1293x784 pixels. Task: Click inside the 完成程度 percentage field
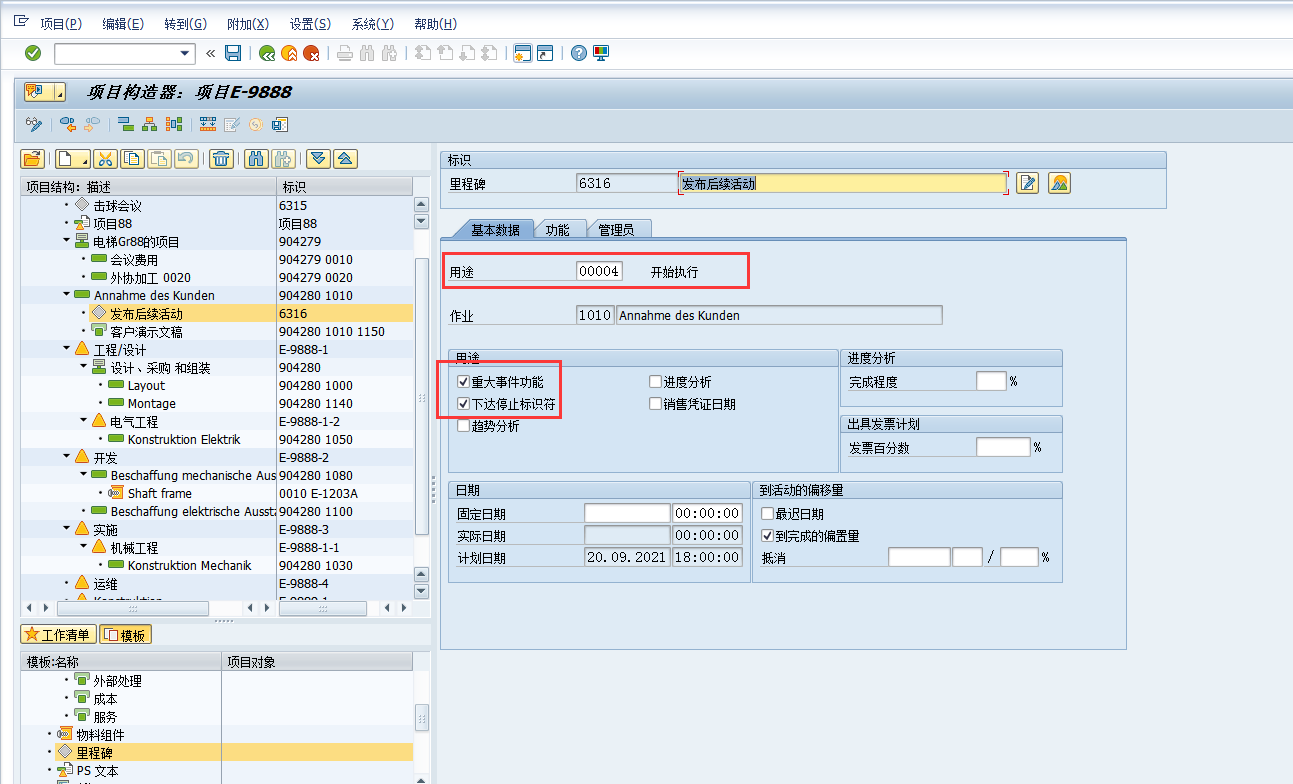coord(990,380)
